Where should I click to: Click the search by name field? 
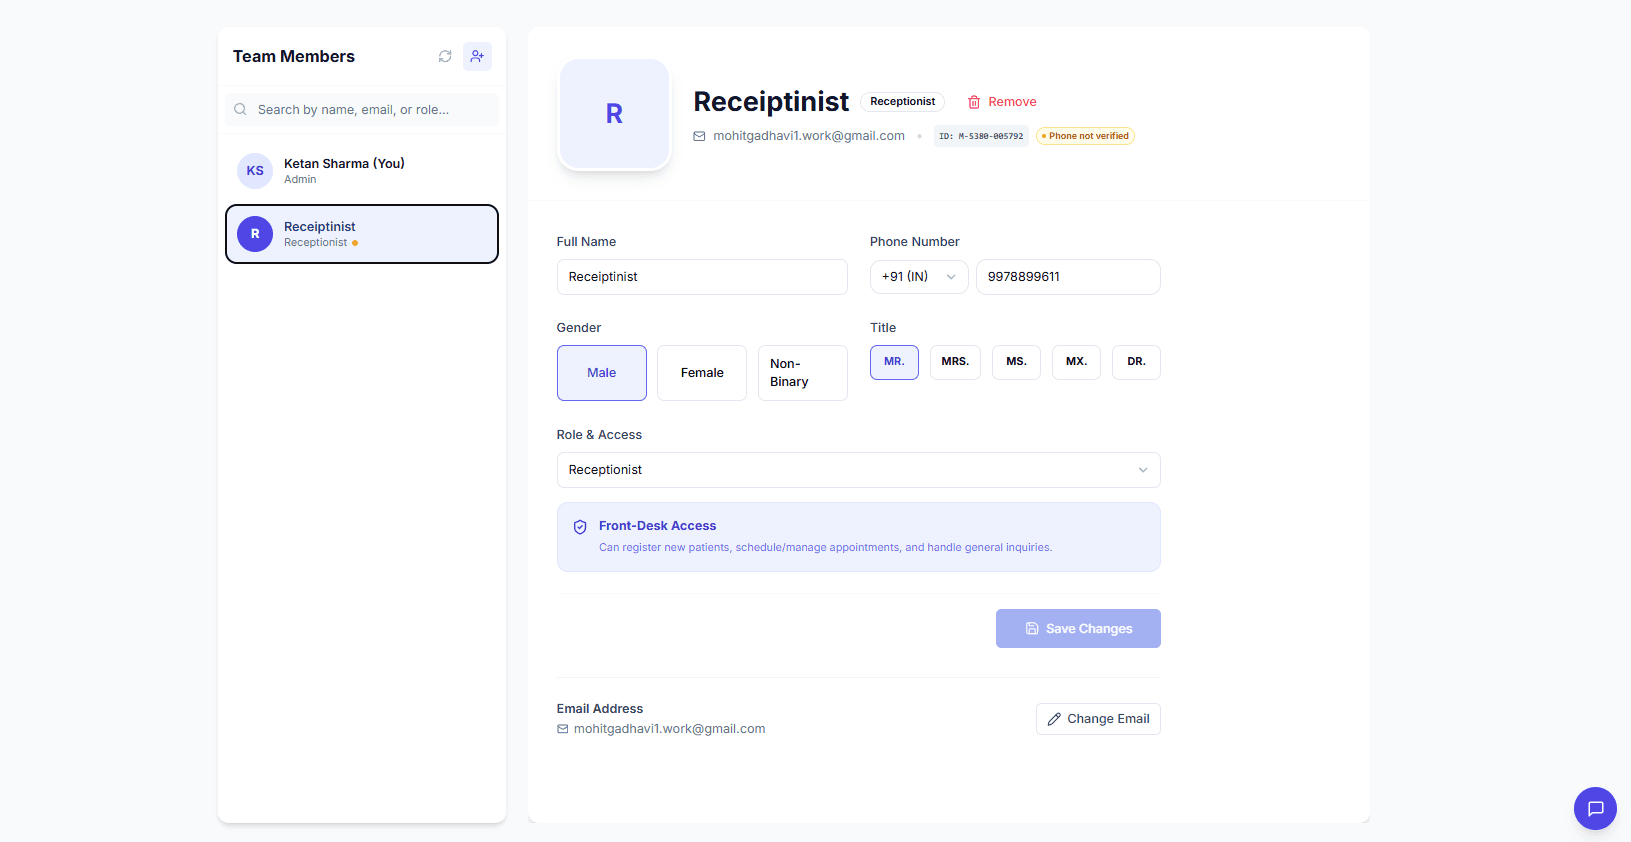click(362, 110)
